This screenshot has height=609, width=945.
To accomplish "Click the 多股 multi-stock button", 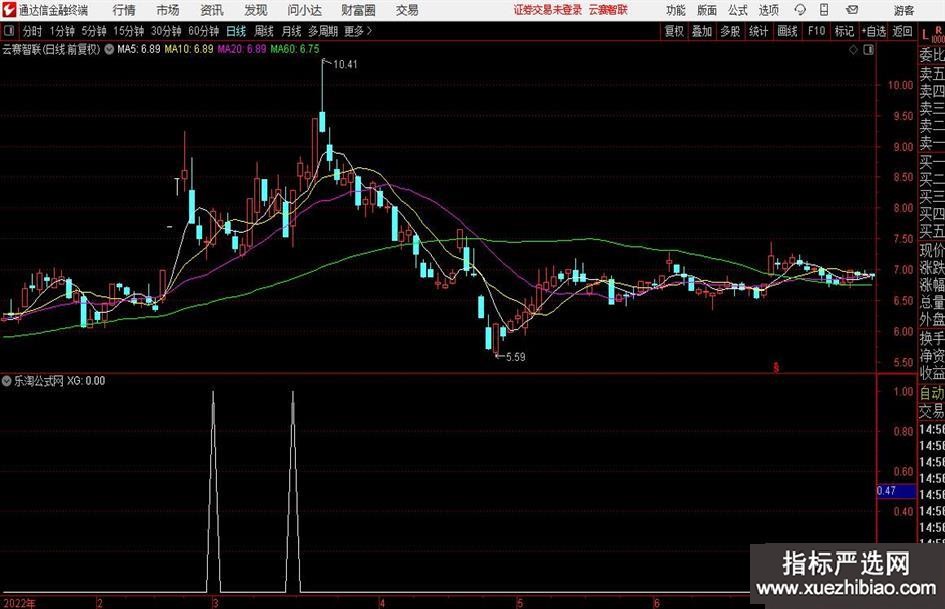I will 730,31.
